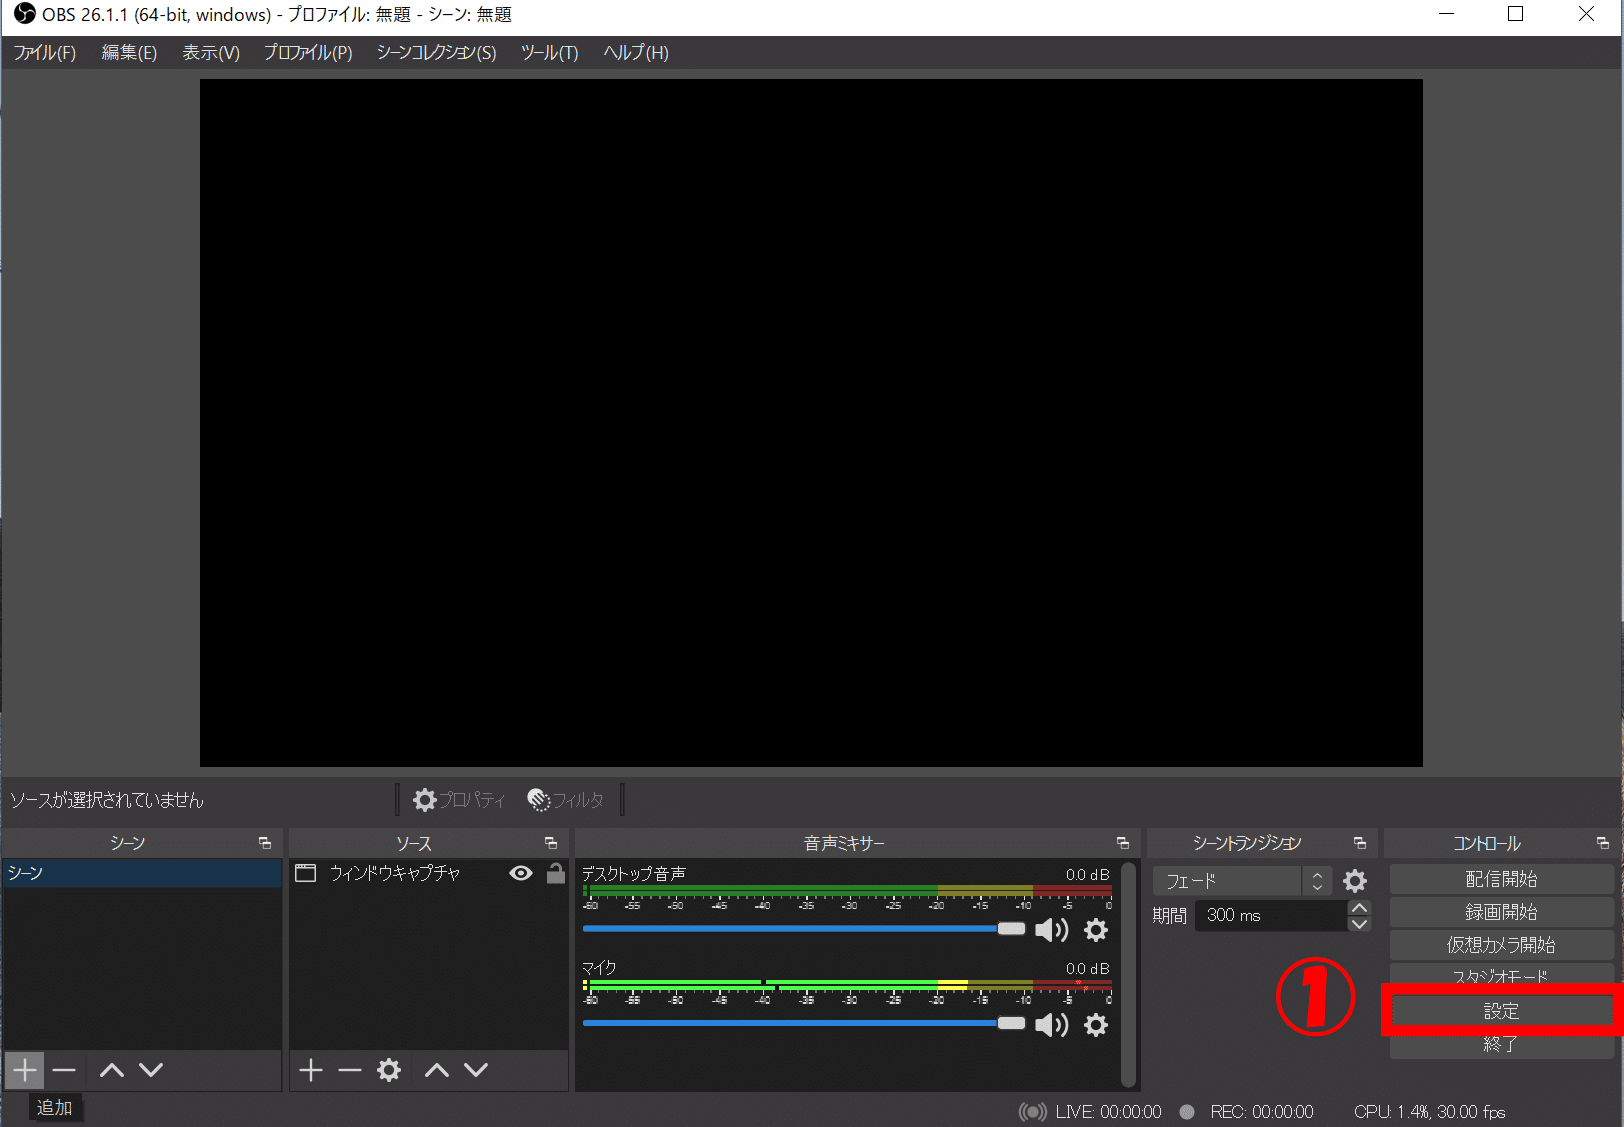
Task: Add a new scene with plus icon
Action: tap(25, 1070)
